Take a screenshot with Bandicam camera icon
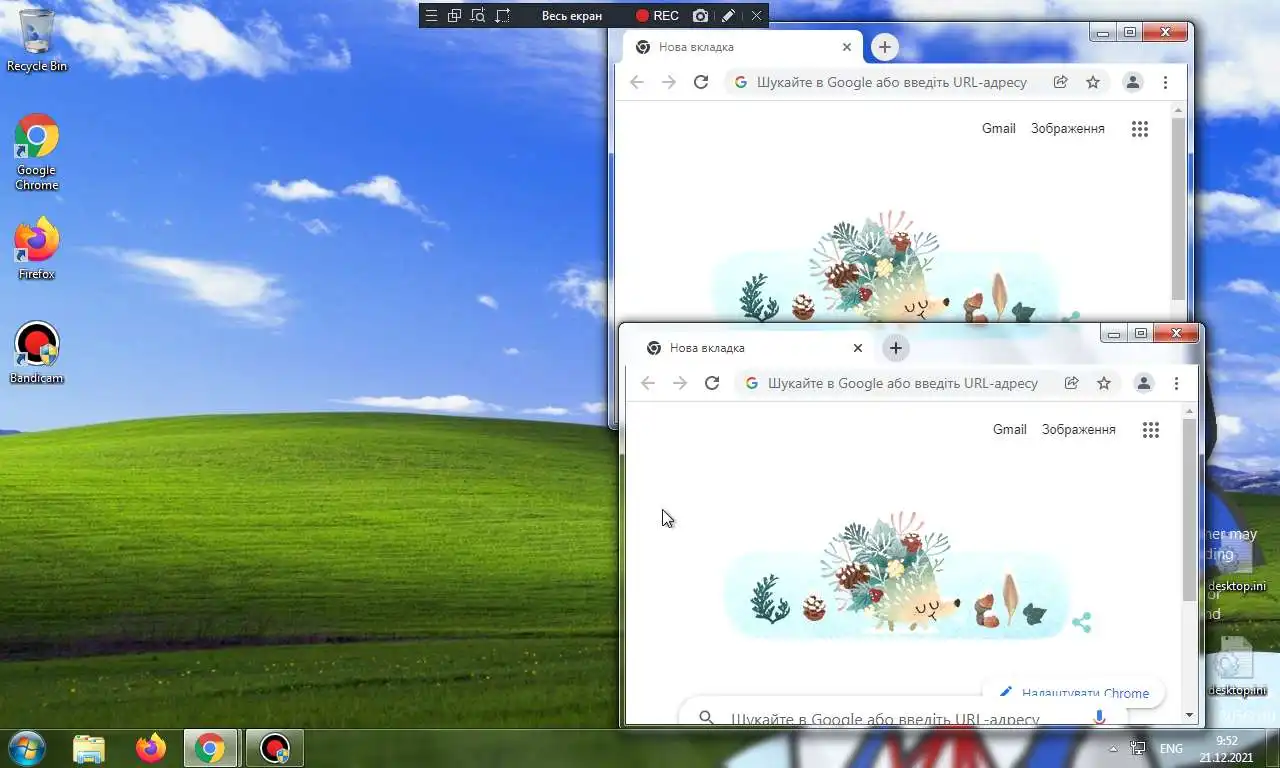Screen dimensions: 1280x768 tap(701, 16)
